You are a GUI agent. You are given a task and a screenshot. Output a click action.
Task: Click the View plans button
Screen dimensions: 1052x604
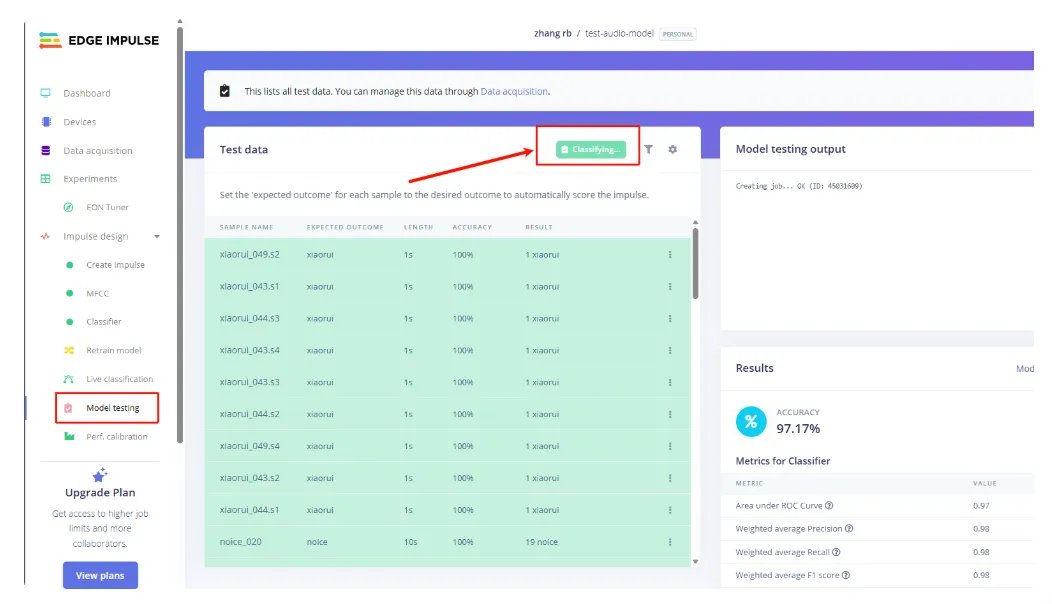[x=100, y=575]
